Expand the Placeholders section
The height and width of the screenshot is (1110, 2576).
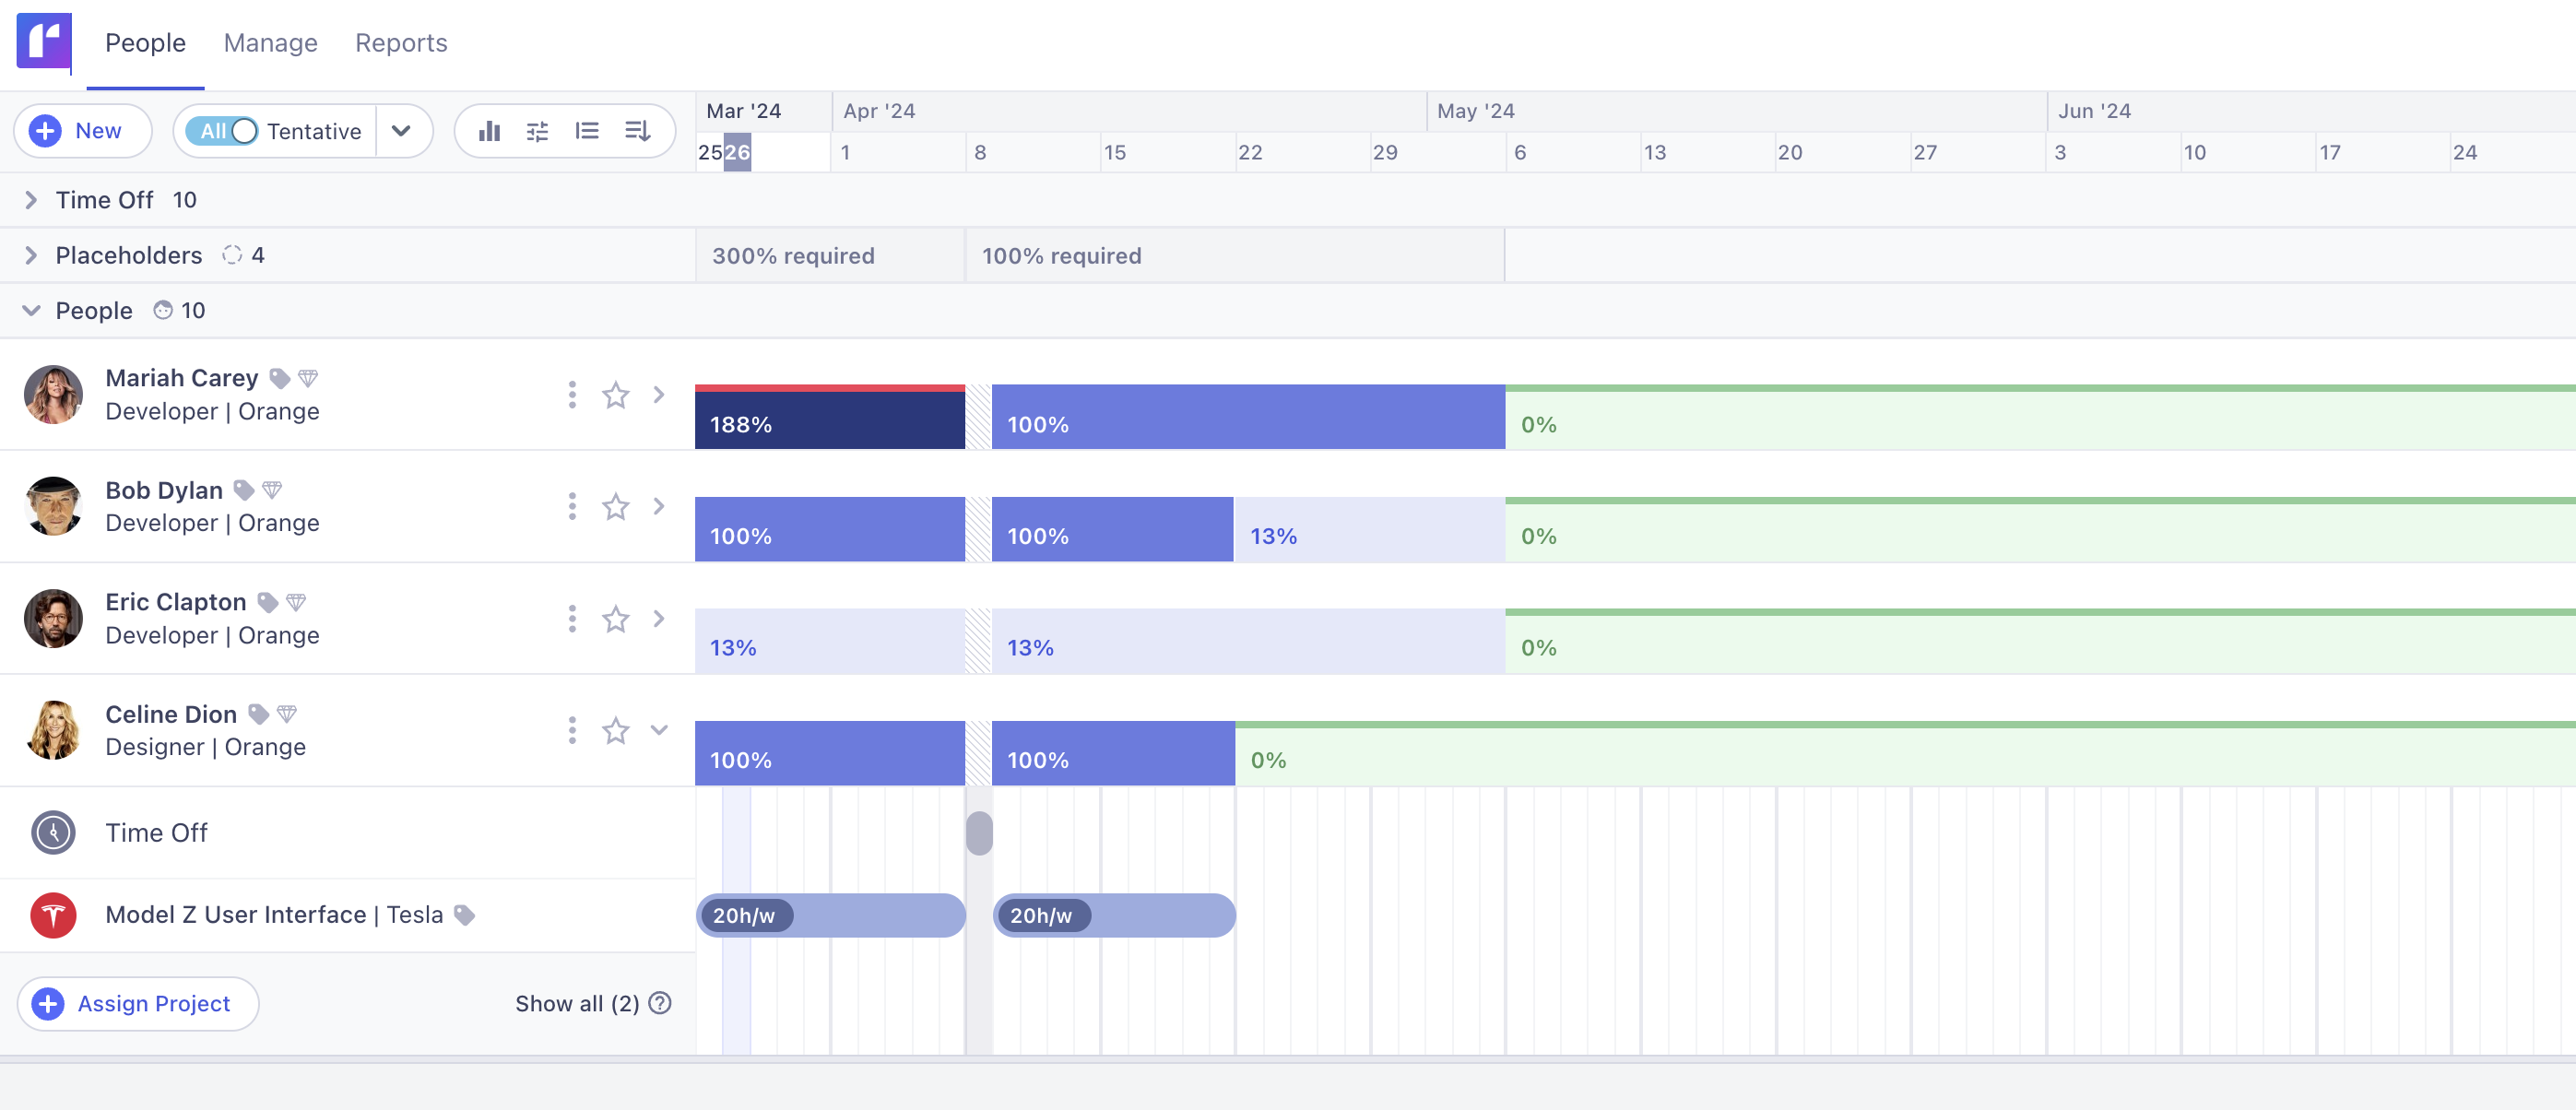(x=30, y=255)
